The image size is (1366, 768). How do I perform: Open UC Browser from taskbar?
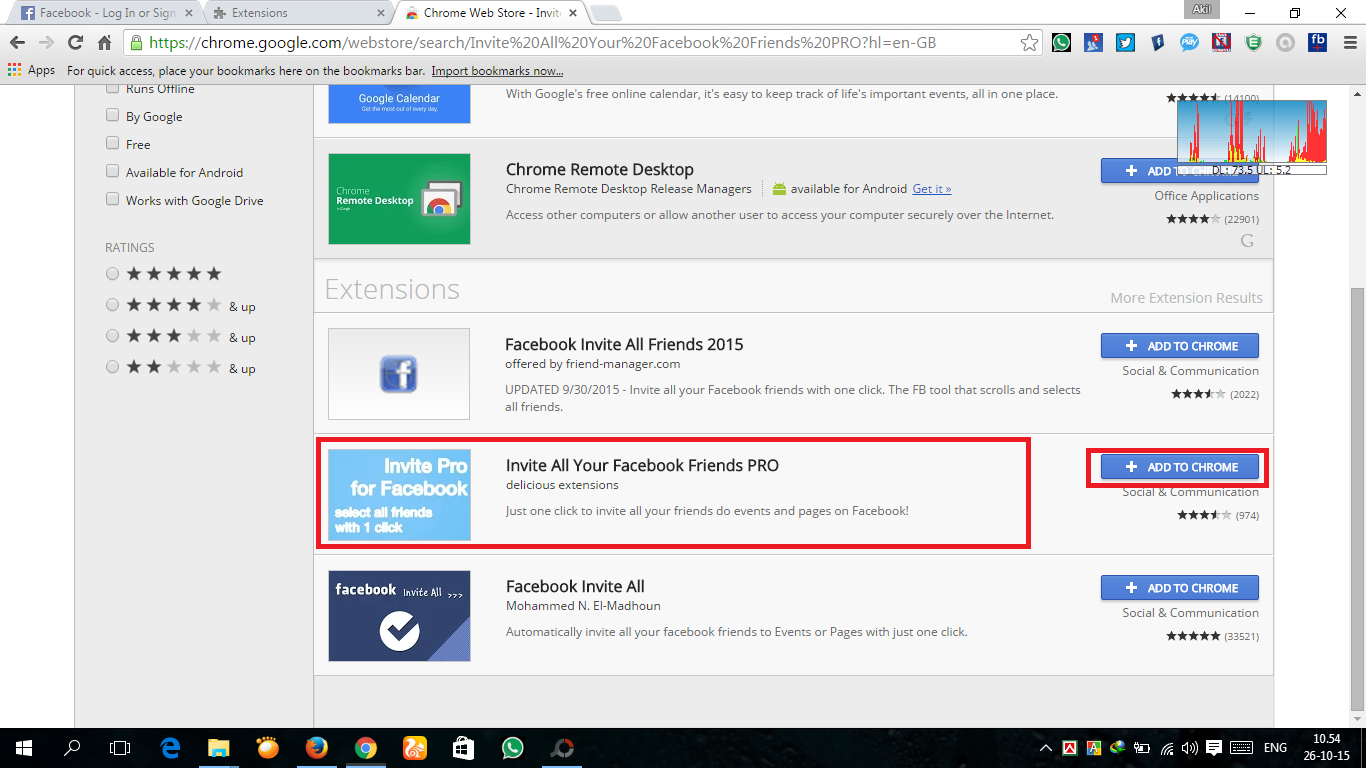(x=414, y=747)
